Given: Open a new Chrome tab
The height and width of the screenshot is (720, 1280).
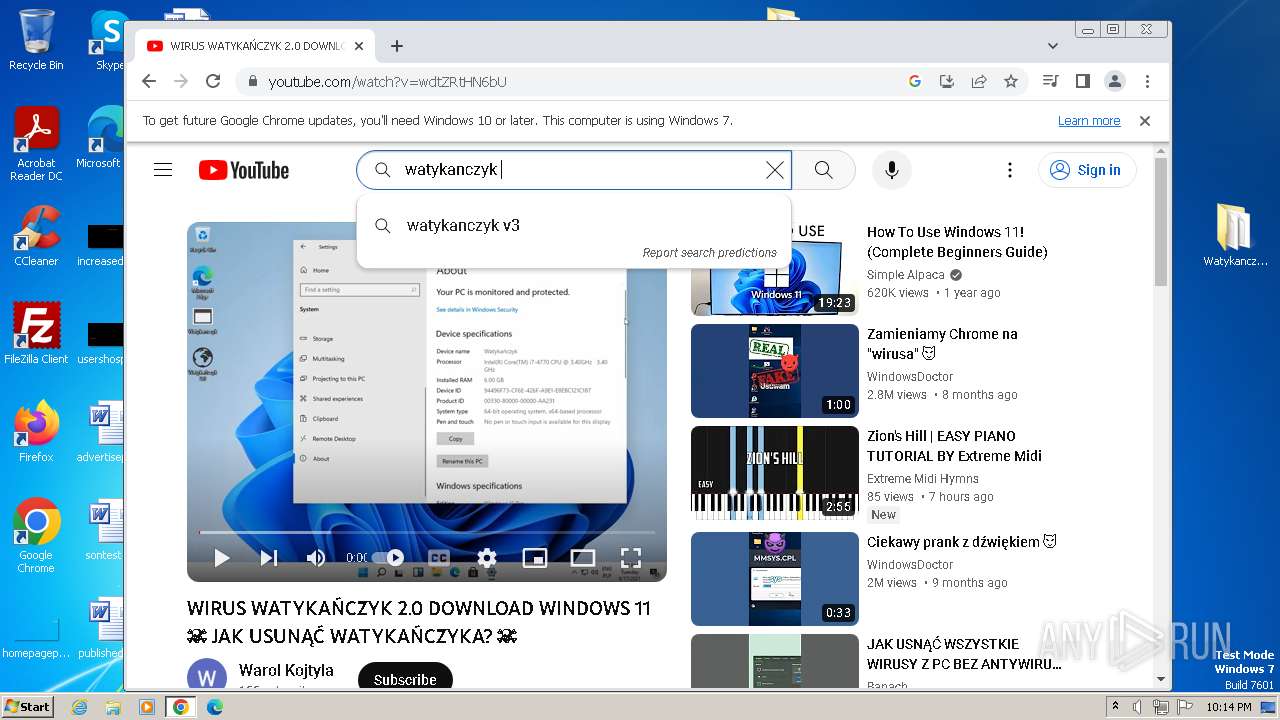Looking at the screenshot, I should pos(397,46).
